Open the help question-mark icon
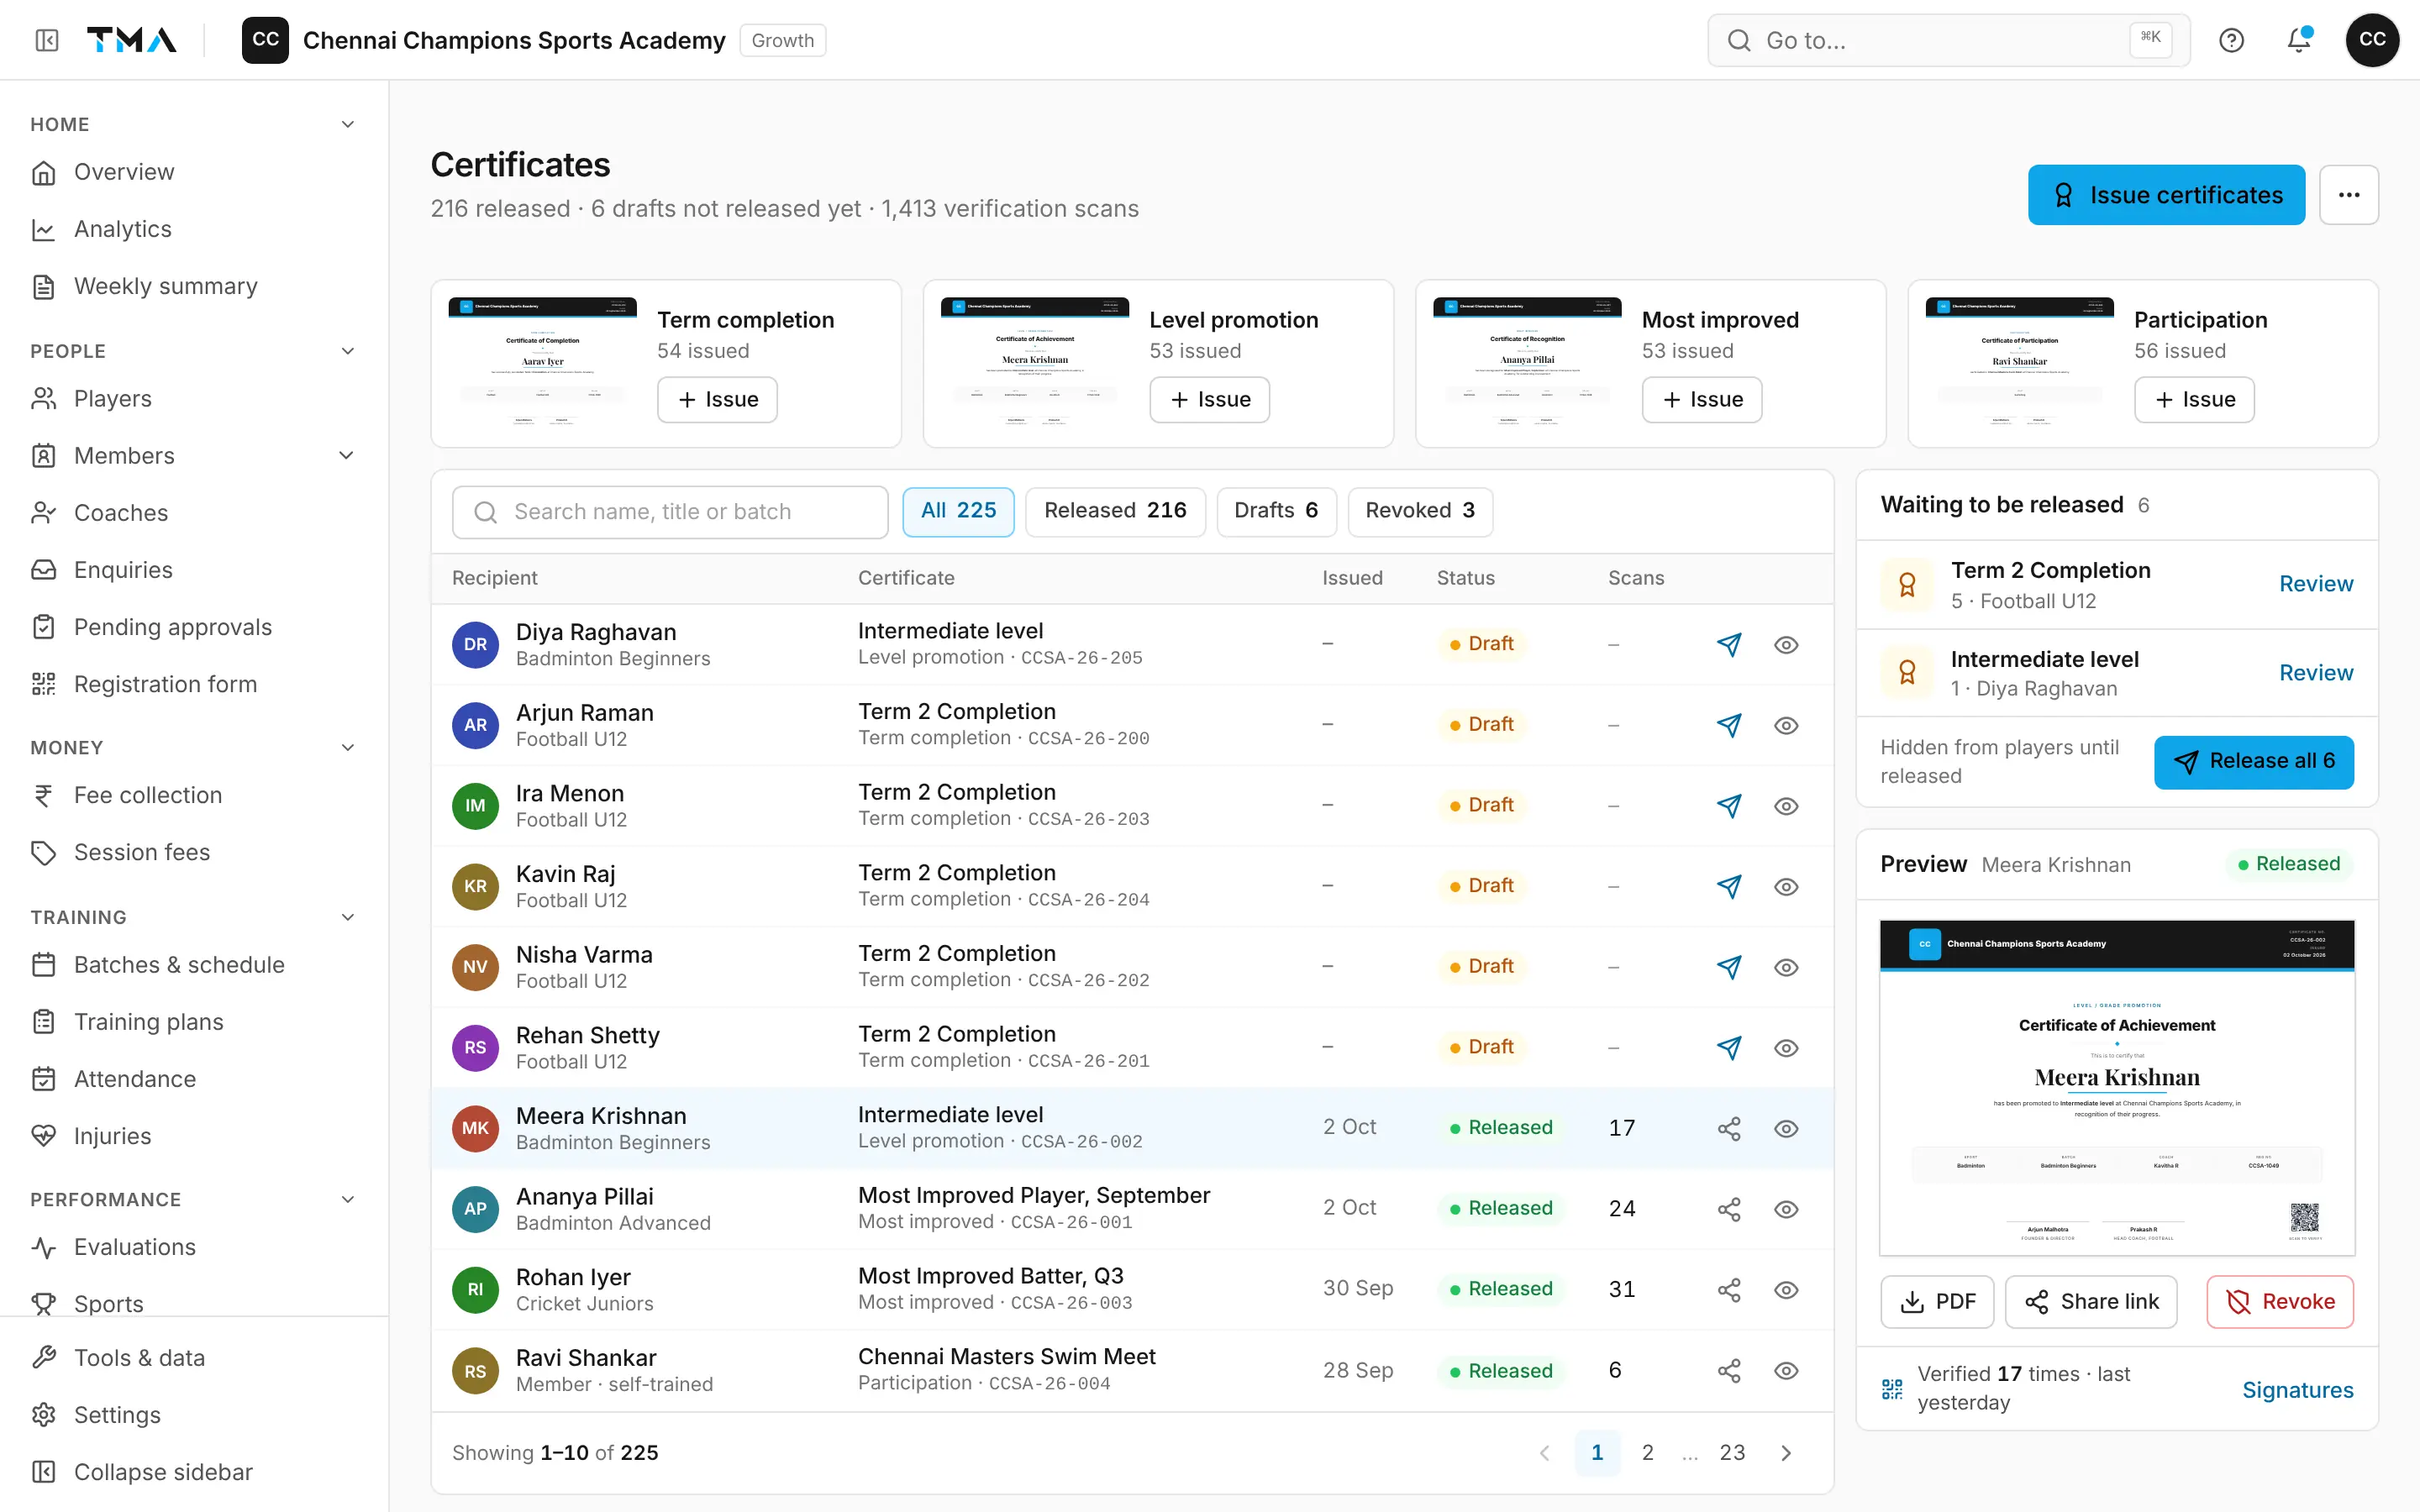This screenshot has width=2420, height=1512. pos(2231,40)
